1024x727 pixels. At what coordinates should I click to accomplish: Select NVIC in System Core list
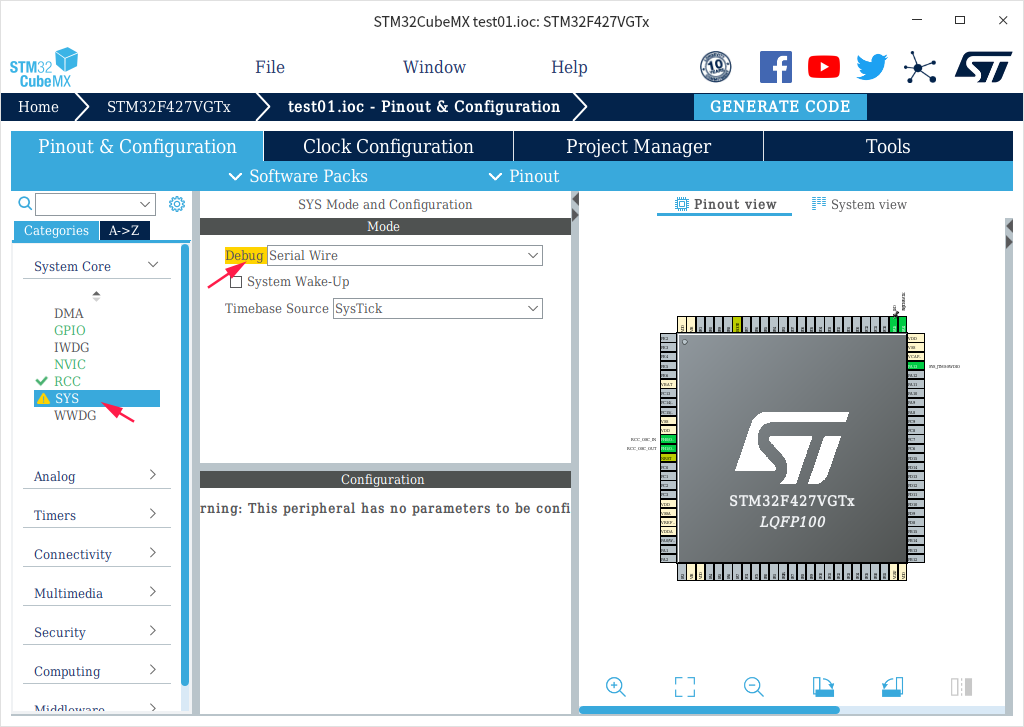coord(69,364)
